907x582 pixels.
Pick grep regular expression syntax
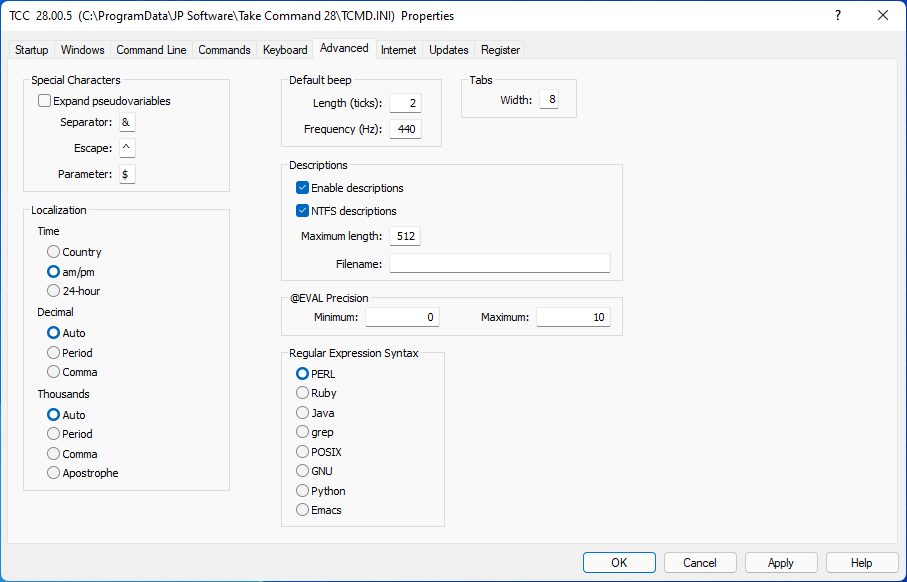[315, 432]
